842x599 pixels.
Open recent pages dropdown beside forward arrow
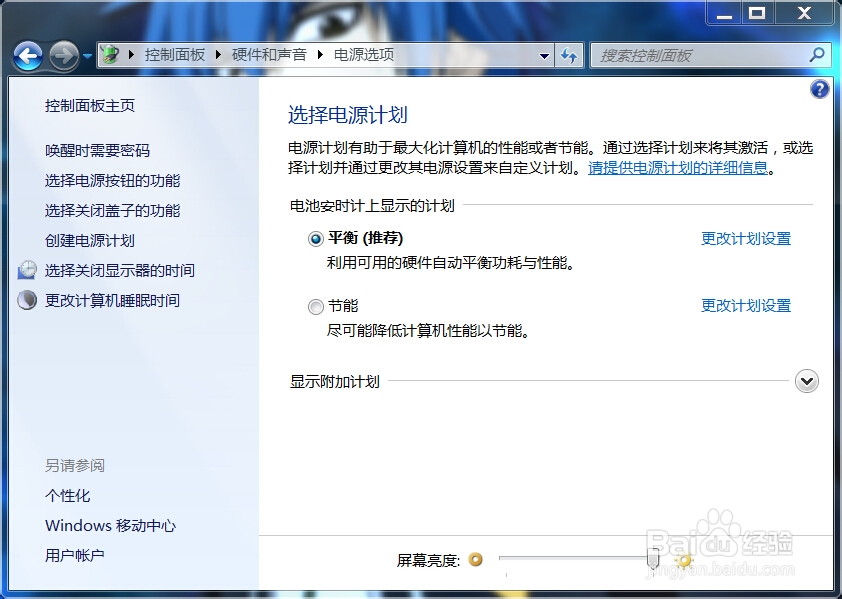click(86, 55)
